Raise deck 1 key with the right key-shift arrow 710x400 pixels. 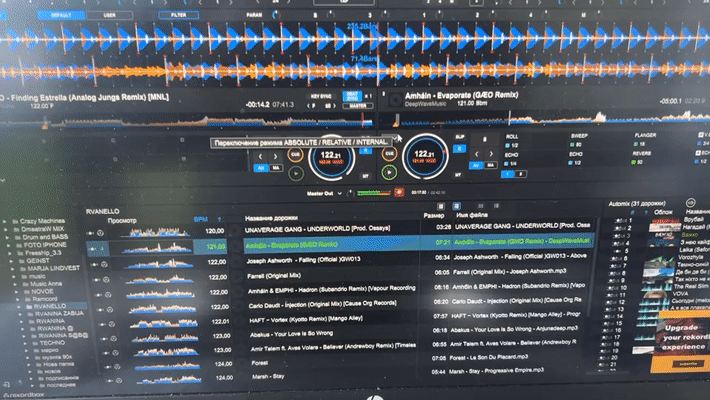(335, 106)
